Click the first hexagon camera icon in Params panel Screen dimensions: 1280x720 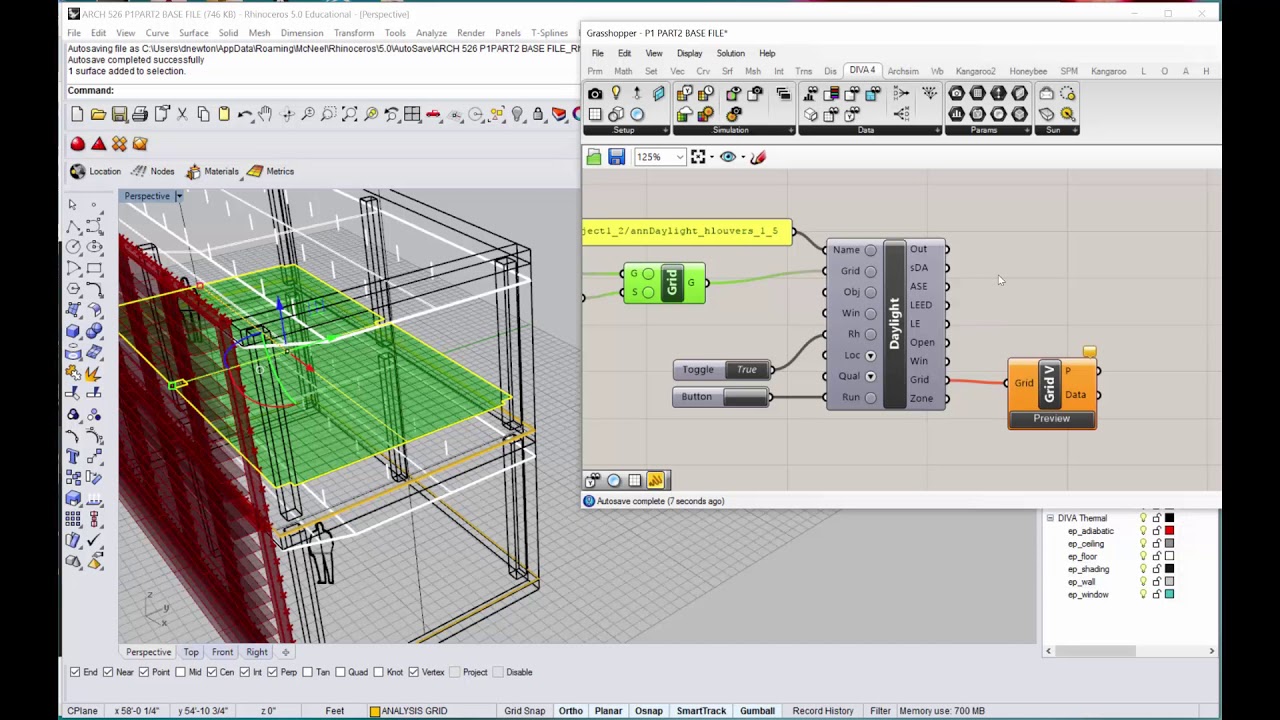[x=956, y=94]
